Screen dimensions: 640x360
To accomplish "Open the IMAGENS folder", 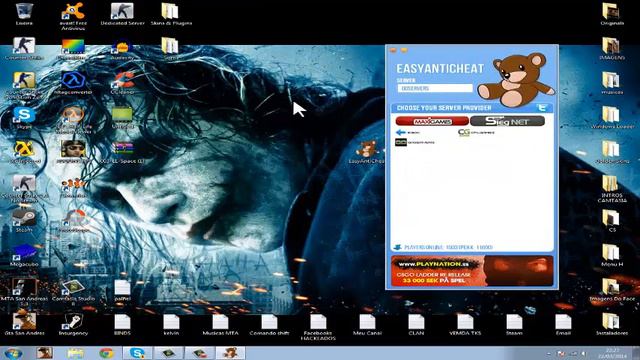I will click(x=611, y=48).
